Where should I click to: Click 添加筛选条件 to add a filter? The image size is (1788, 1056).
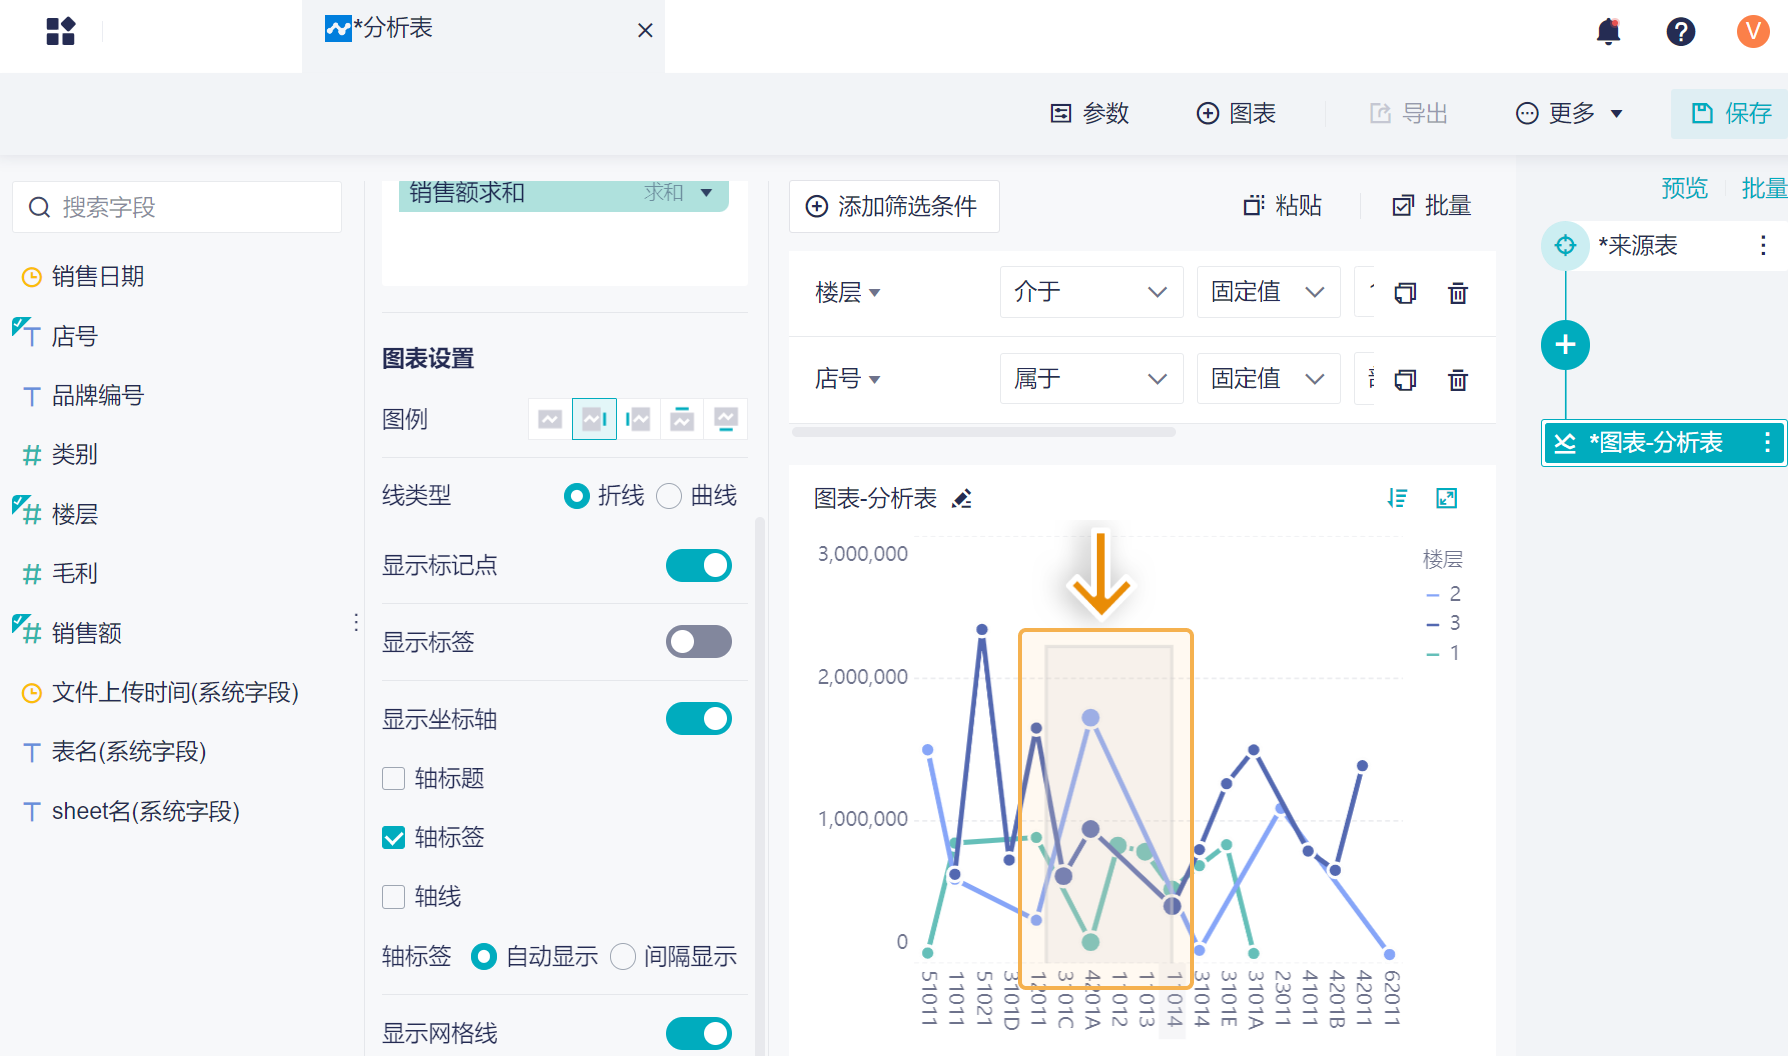(893, 206)
